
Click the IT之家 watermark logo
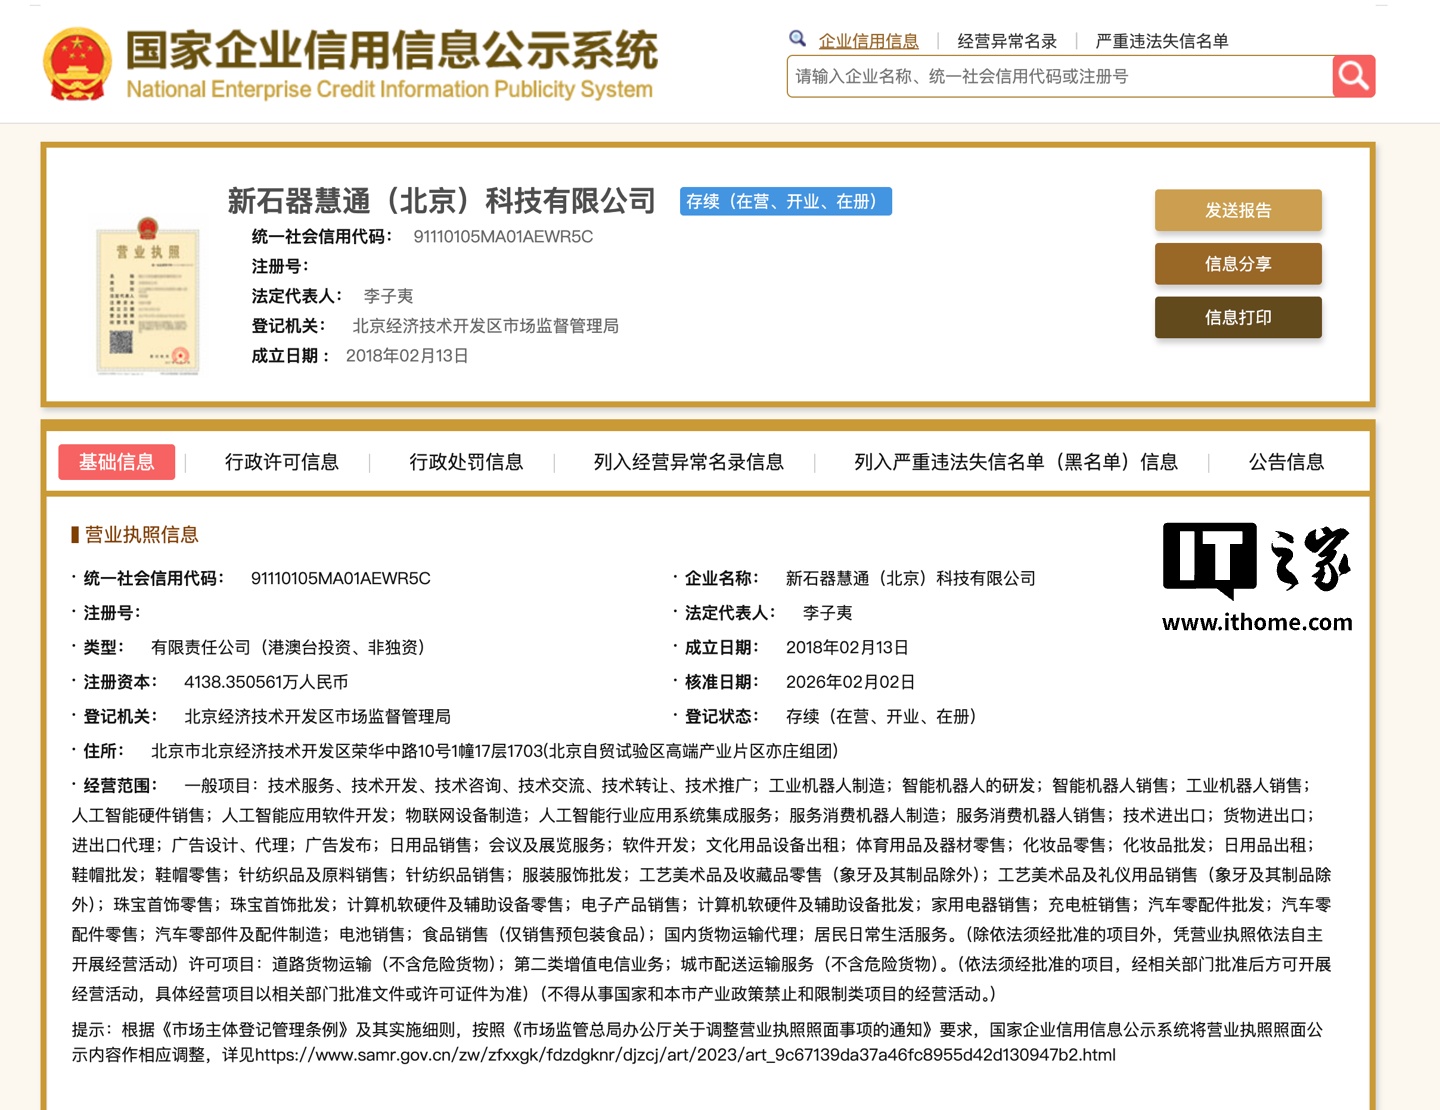pos(1257,578)
